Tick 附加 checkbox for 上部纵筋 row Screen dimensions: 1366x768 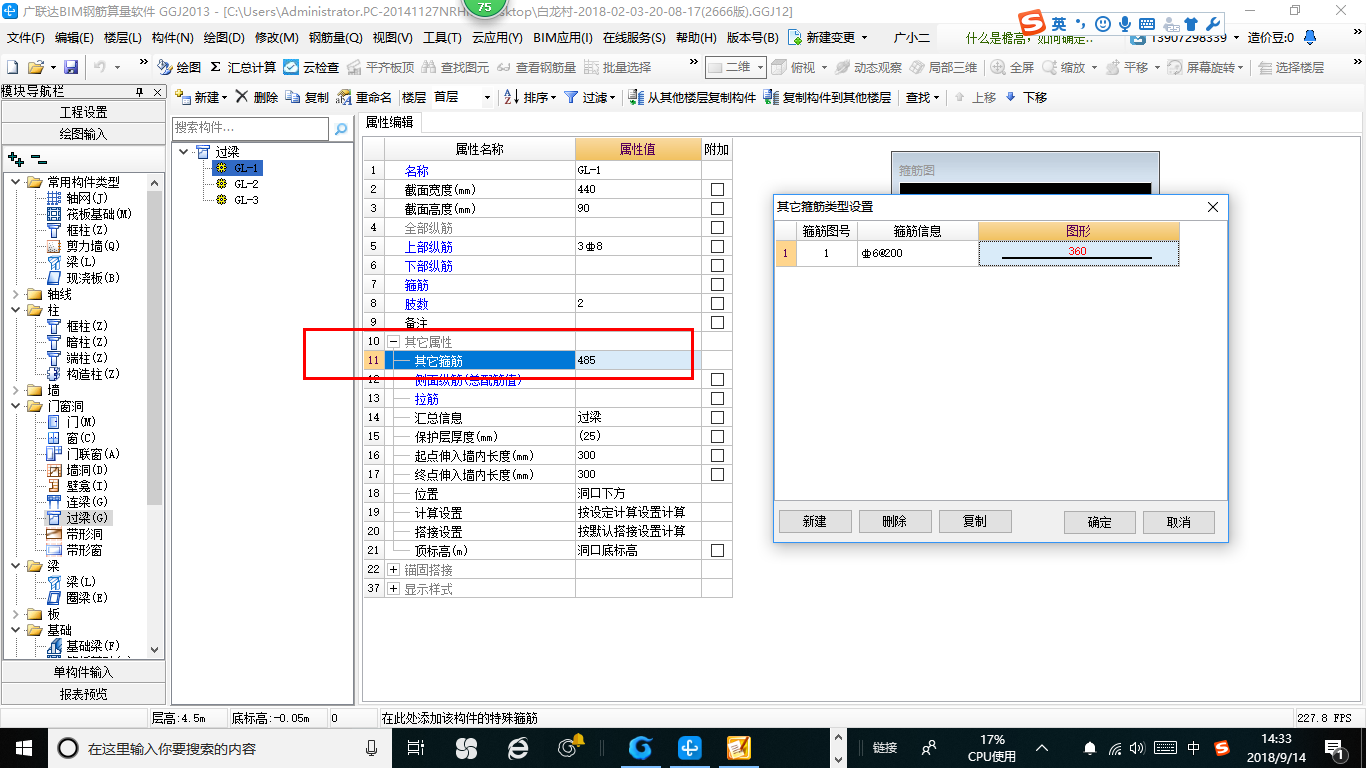pyautogui.click(x=717, y=247)
